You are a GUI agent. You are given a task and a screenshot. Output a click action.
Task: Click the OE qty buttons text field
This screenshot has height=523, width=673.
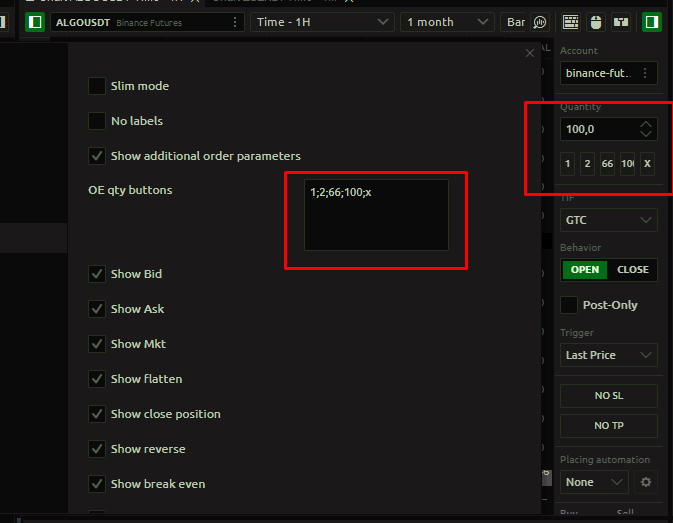(x=376, y=215)
